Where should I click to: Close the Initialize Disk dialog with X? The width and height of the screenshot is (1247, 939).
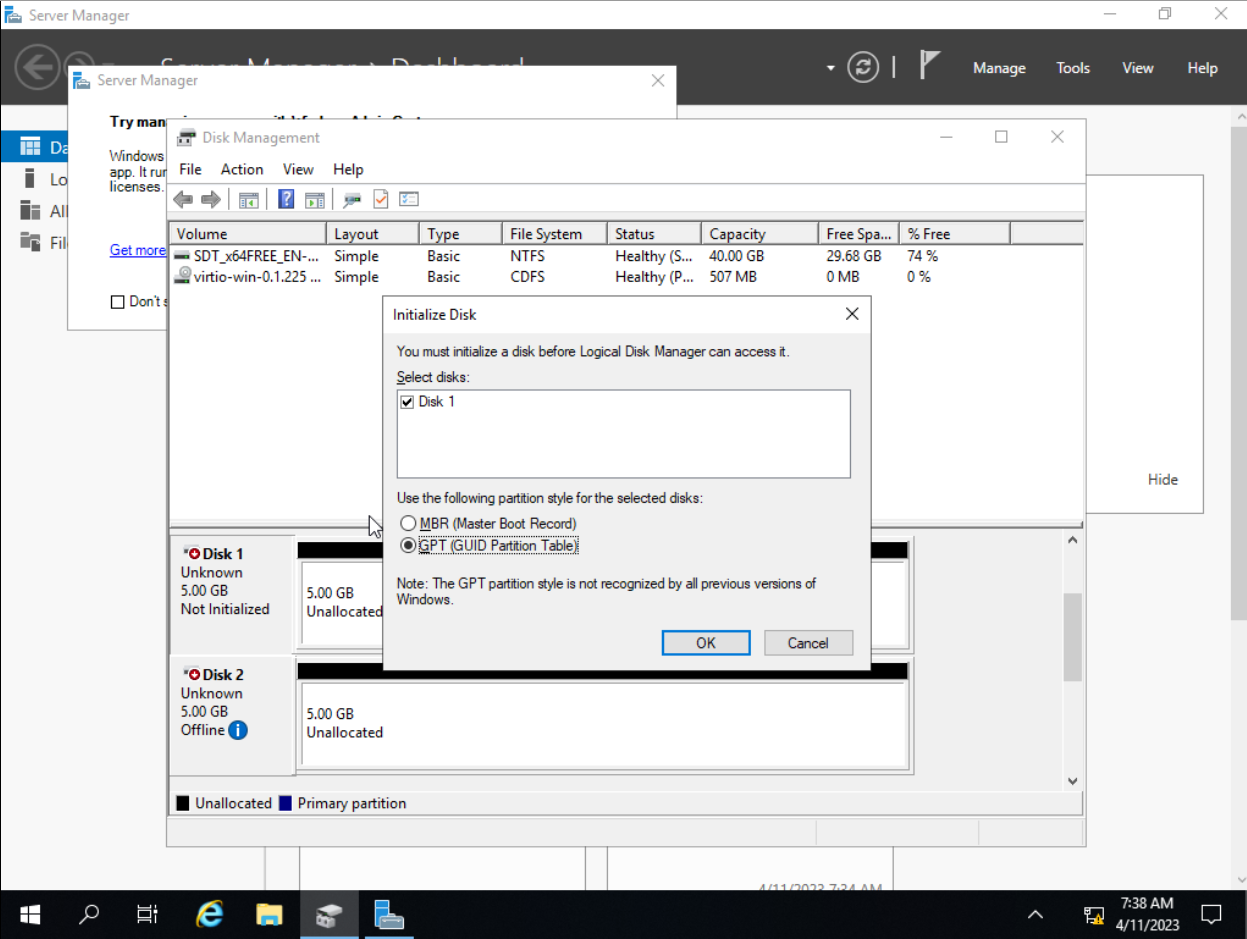pos(852,314)
